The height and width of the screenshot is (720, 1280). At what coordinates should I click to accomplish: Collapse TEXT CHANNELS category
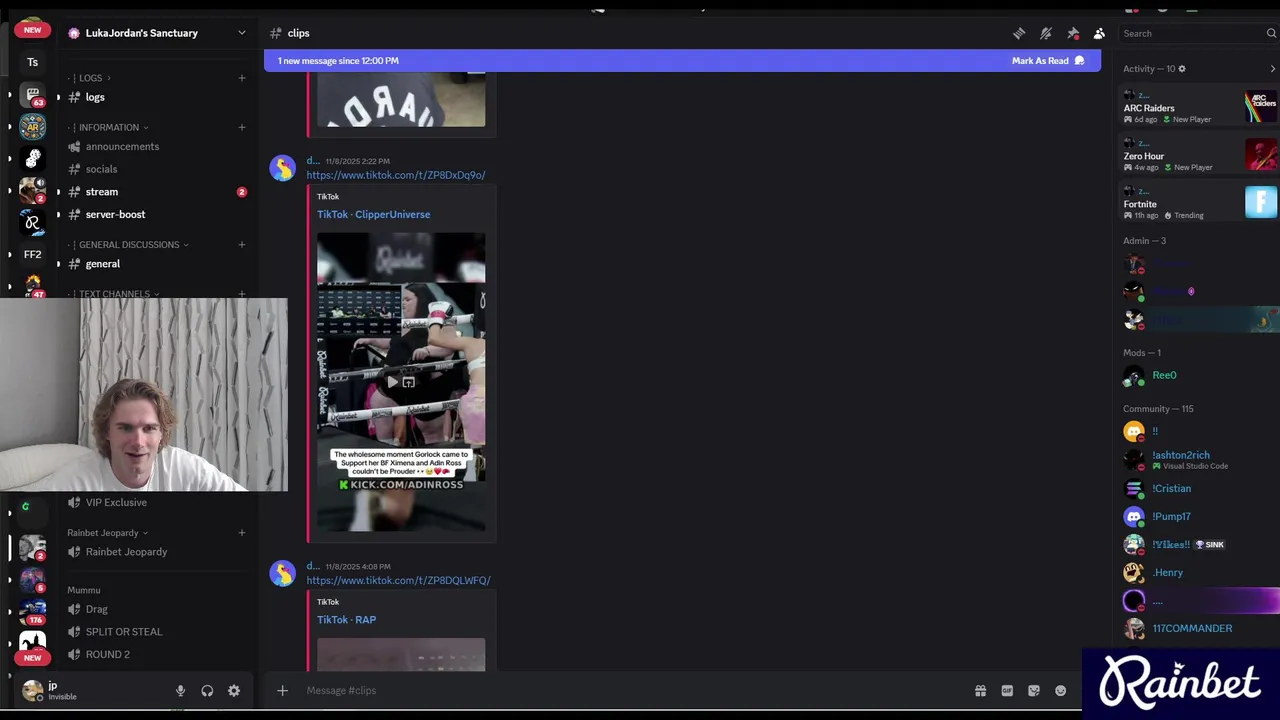(x=113, y=294)
